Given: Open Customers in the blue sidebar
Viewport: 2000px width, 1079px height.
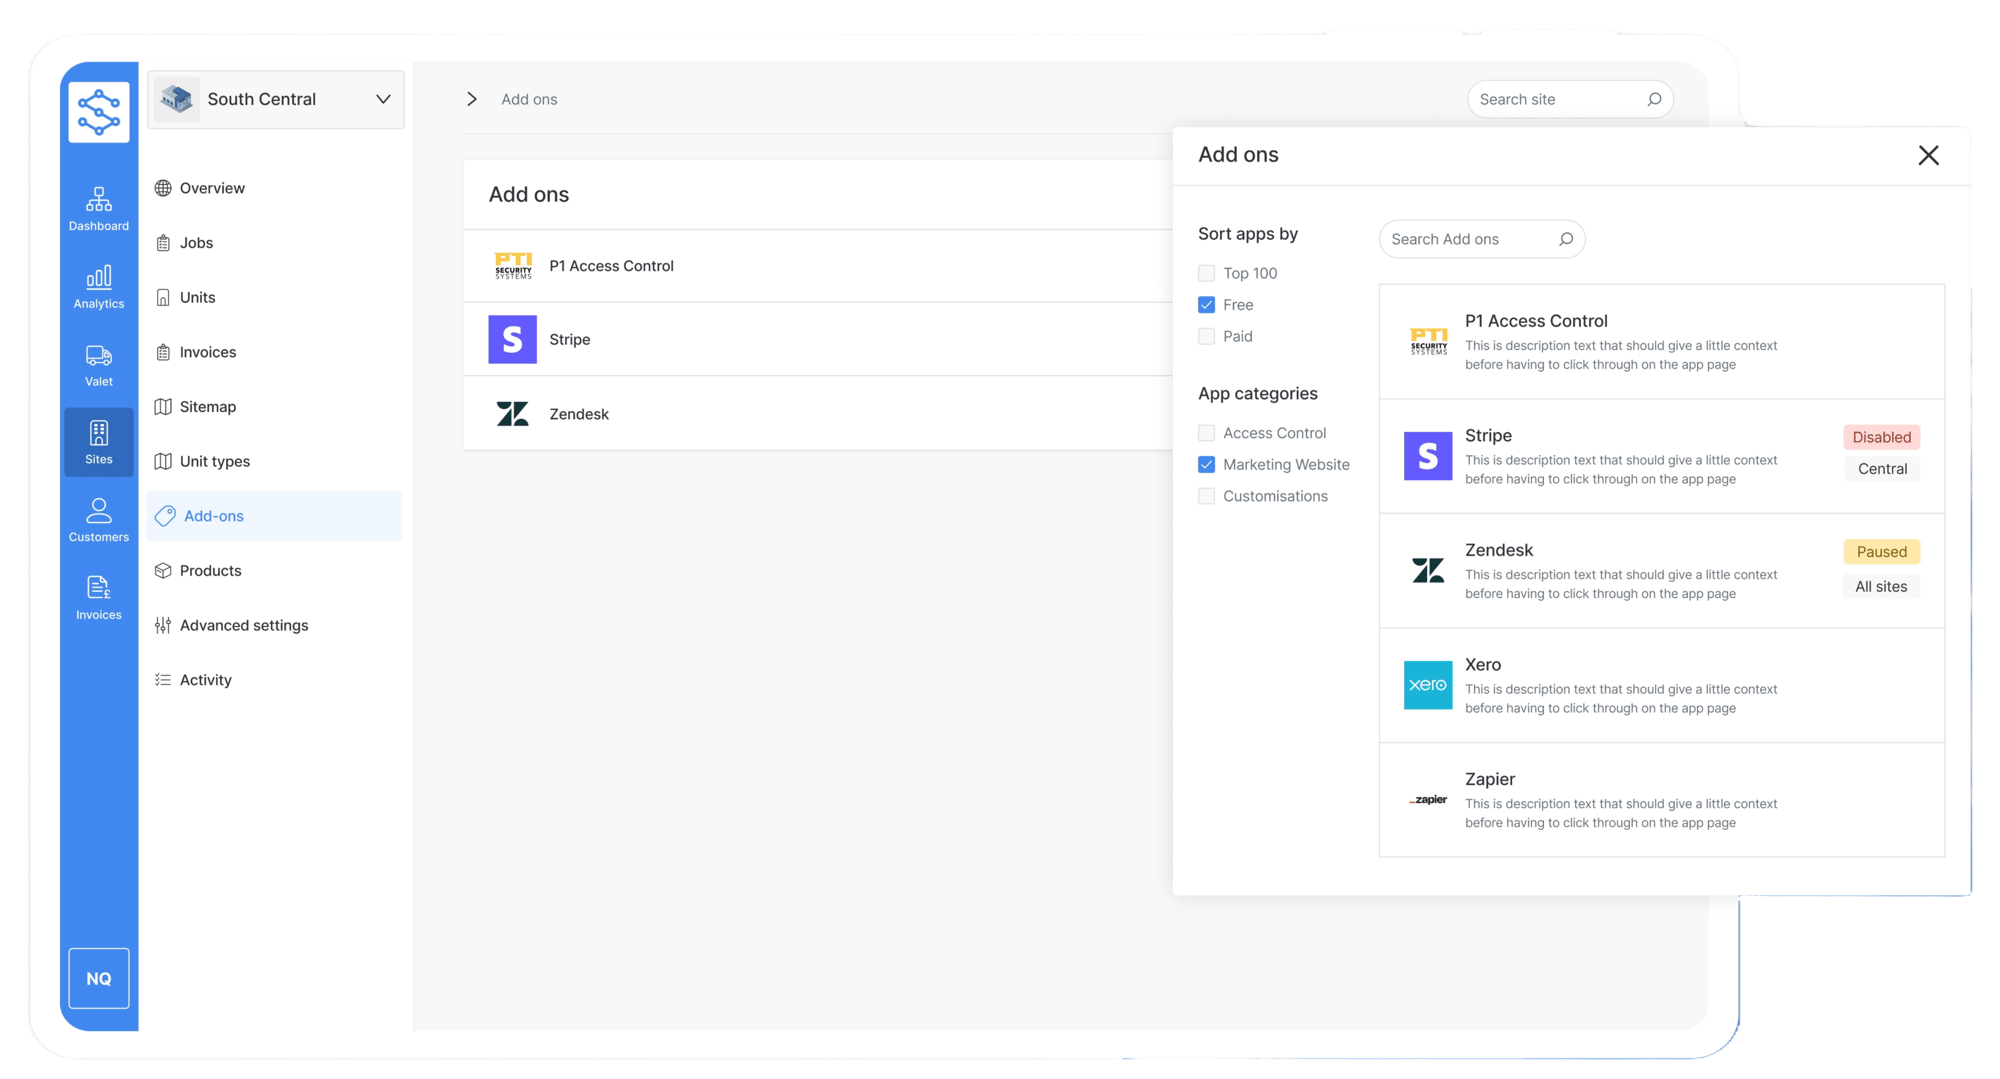Looking at the screenshot, I should 99,520.
